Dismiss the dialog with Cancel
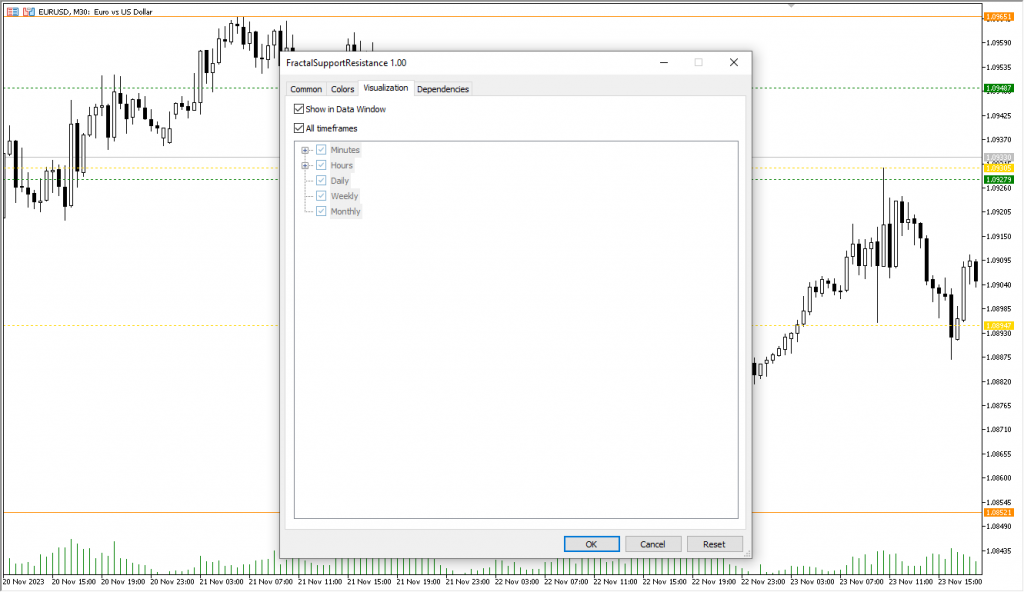This screenshot has width=1024, height=592. pyautogui.click(x=653, y=543)
